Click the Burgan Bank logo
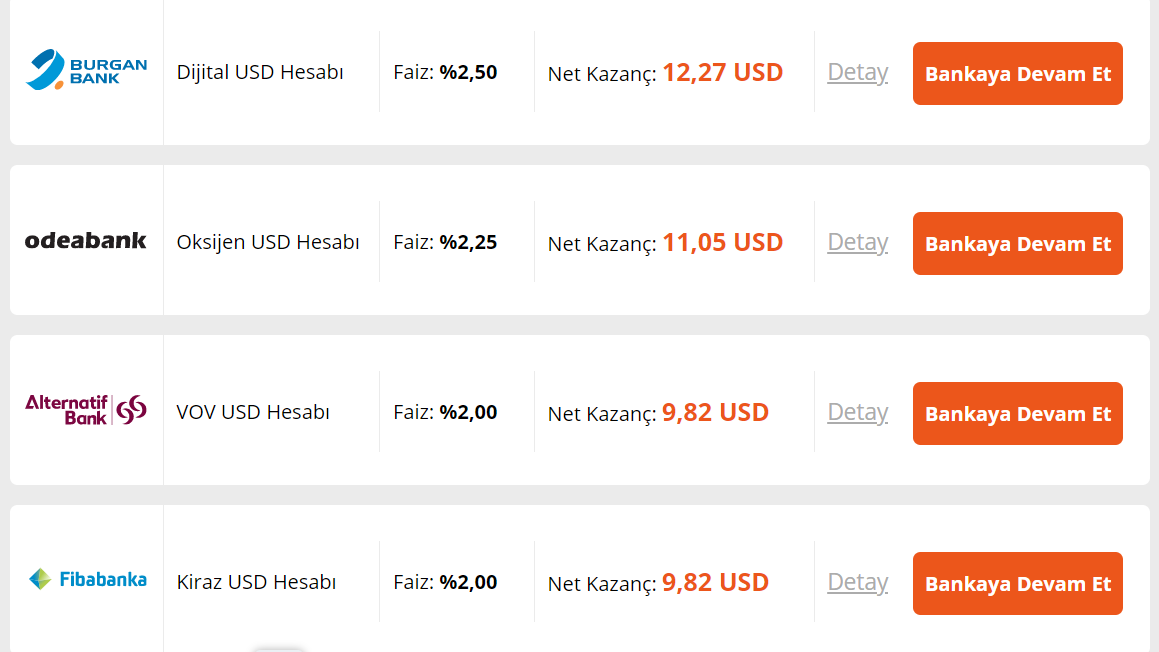 [86, 70]
